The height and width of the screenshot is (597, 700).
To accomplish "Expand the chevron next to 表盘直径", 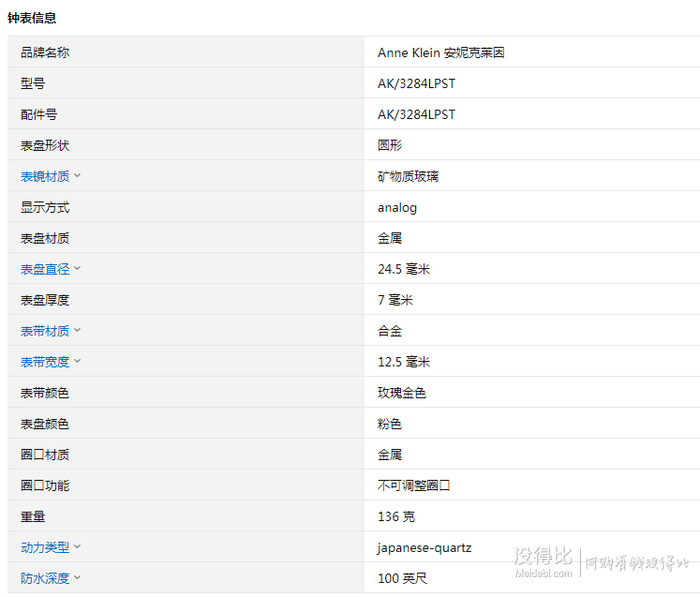I will click(77, 268).
